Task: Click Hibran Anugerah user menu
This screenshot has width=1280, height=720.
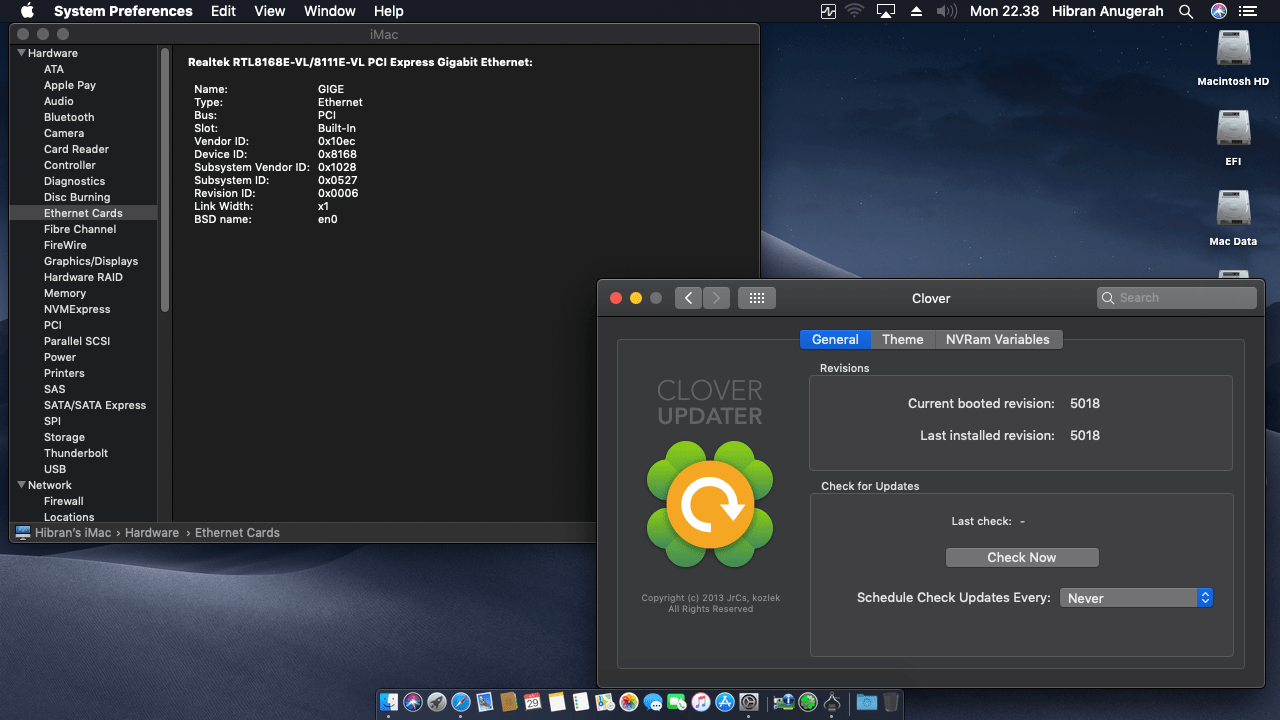Action: (x=1108, y=11)
